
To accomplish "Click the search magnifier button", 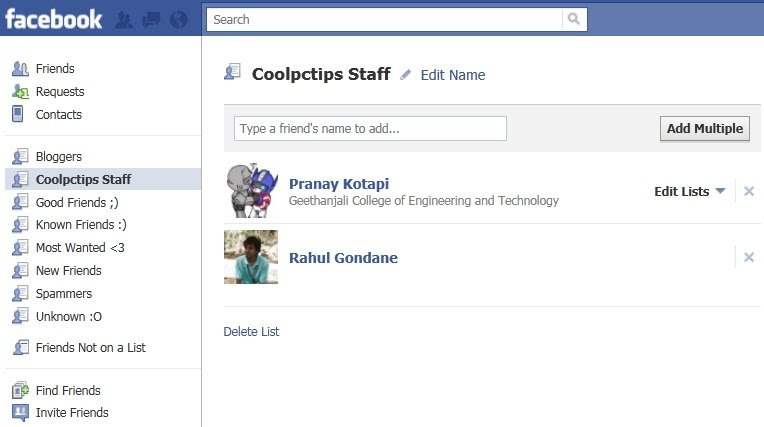I will [x=574, y=19].
